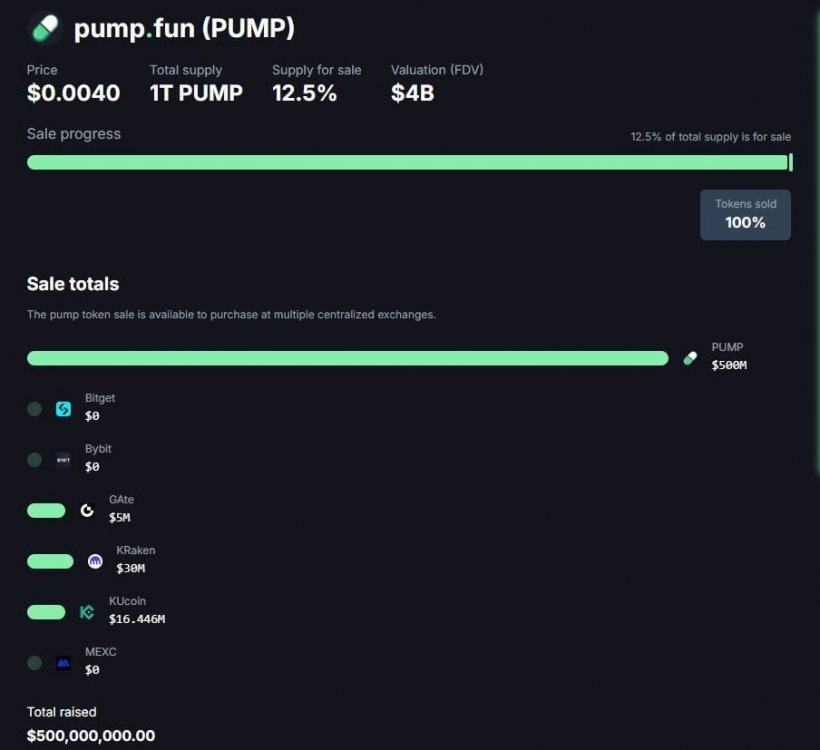Click the PUMP sale totals bar
820x750 pixels.
tap(347, 358)
